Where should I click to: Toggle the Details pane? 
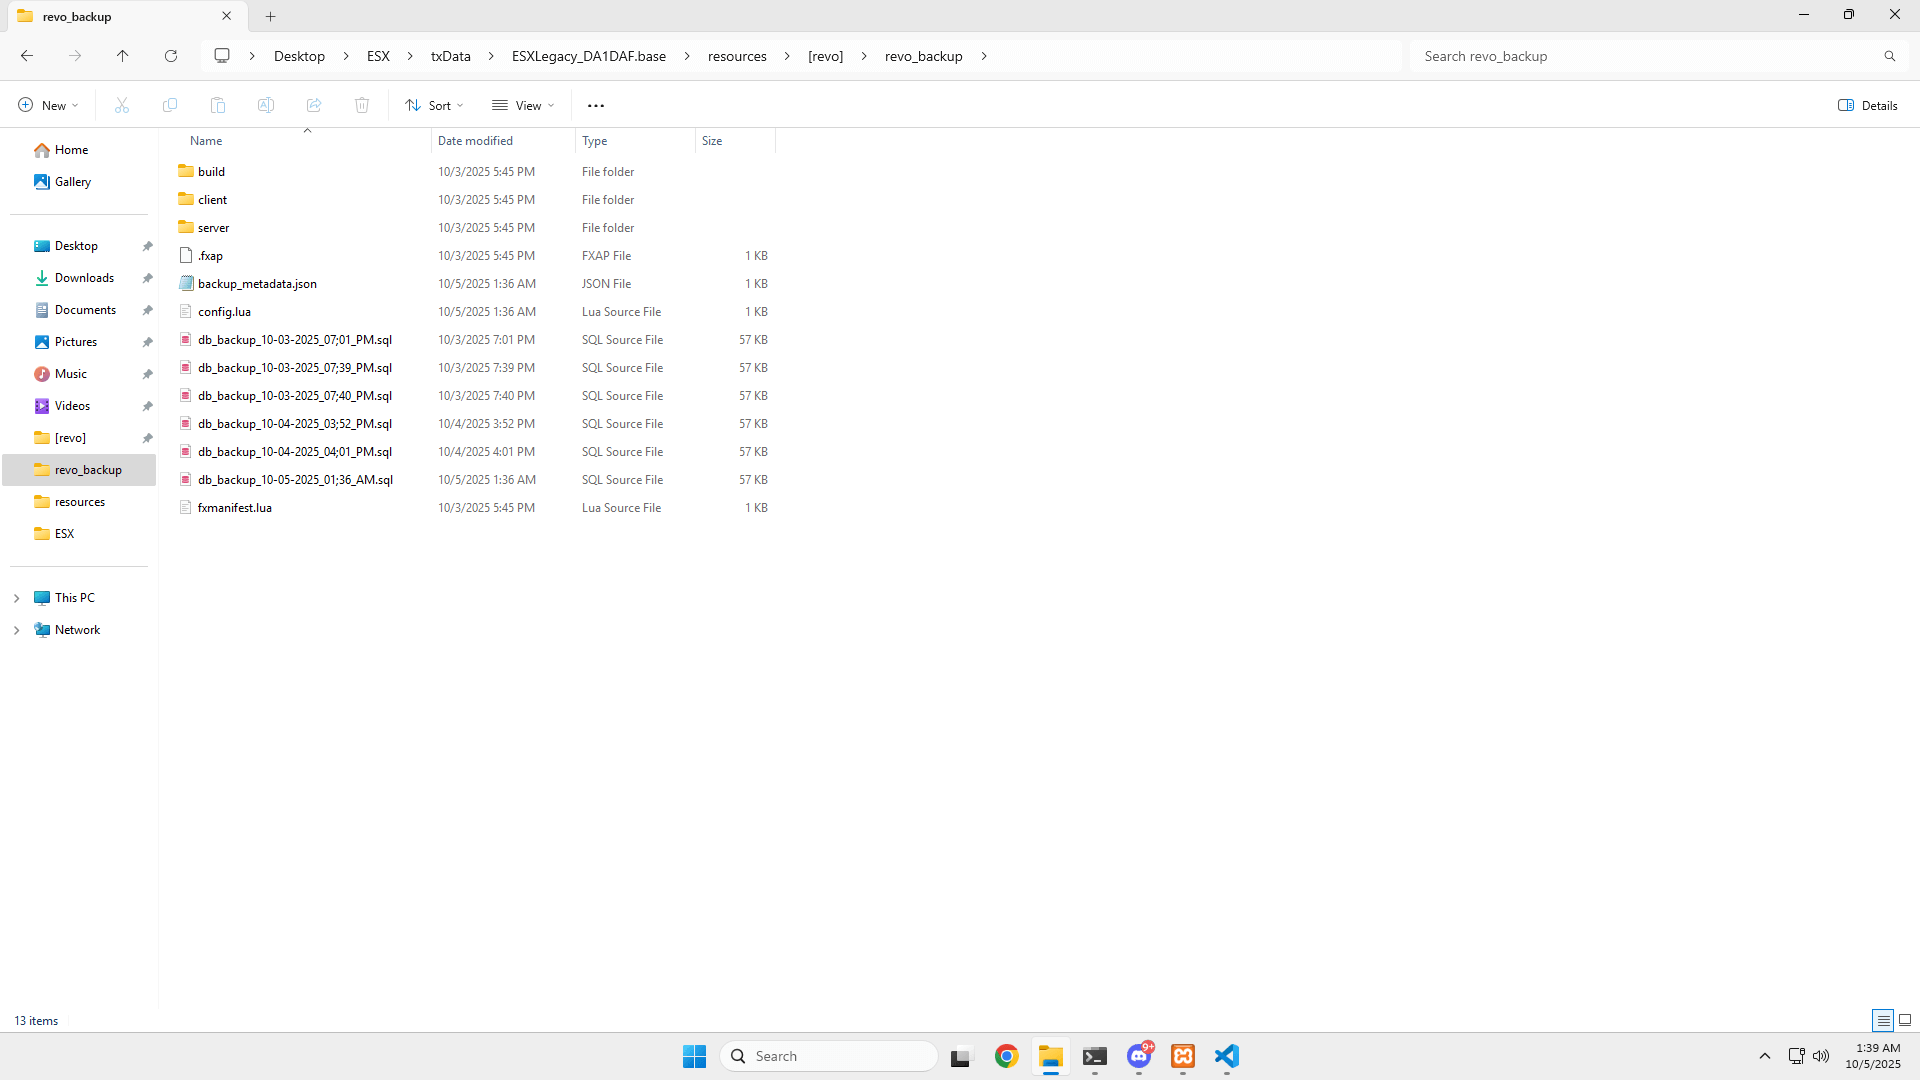tap(1866, 105)
